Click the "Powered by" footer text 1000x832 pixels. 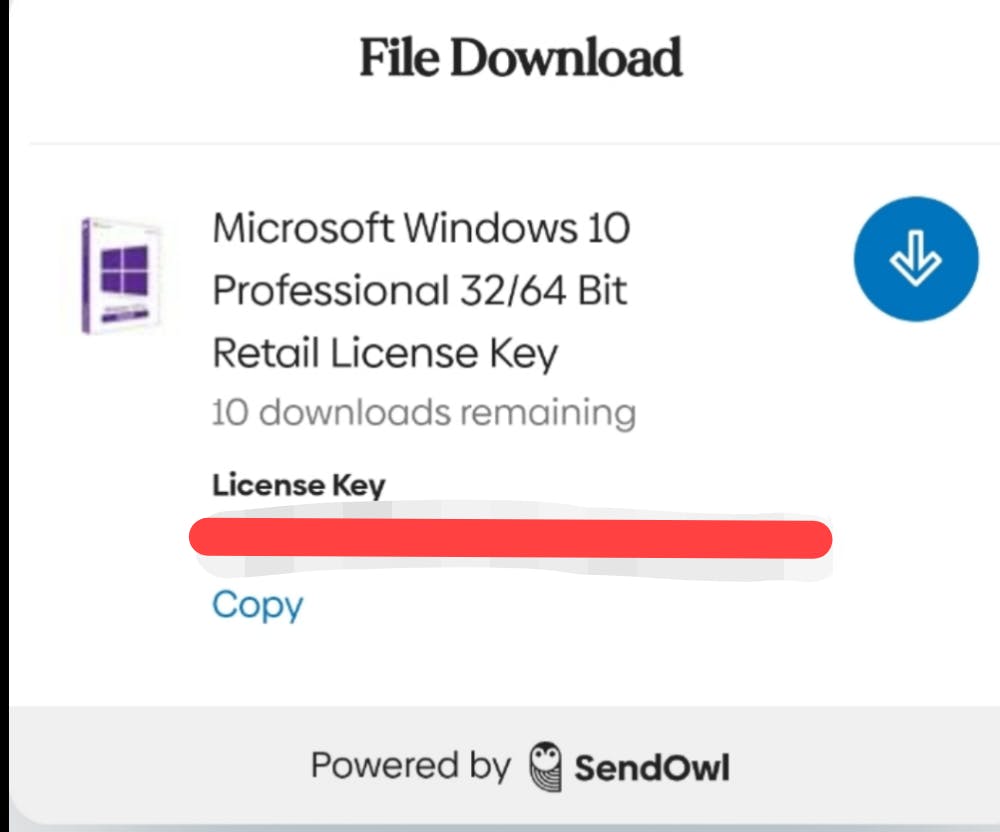[x=410, y=767]
